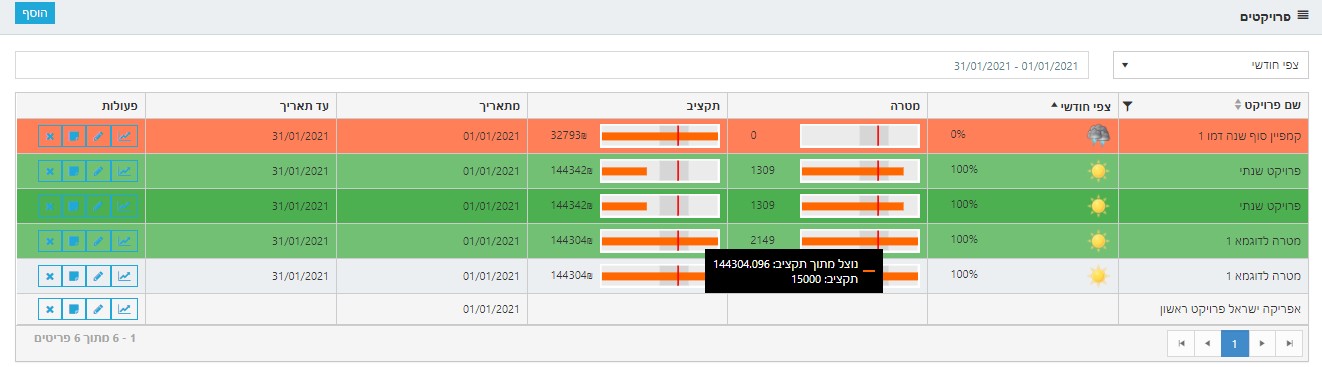Show chart for green מטרה לדוגמא 1 row
The height and width of the screenshot is (367, 1322).
(124, 240)
